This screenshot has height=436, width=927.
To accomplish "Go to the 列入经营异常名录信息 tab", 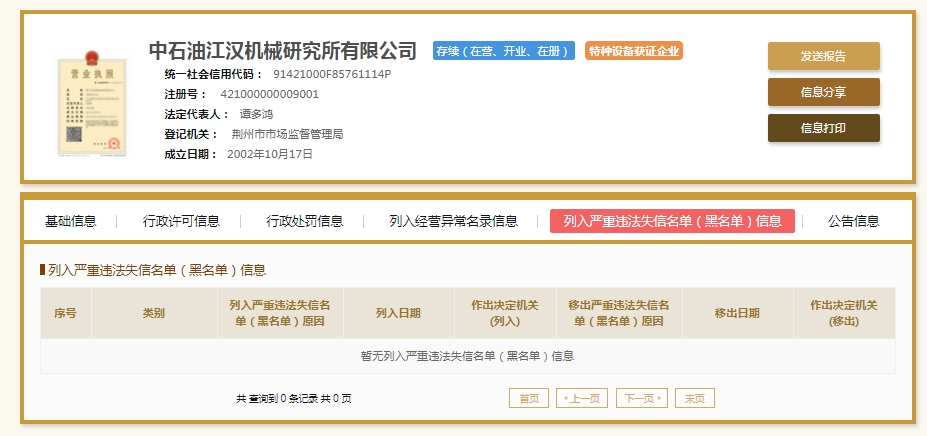I will tap(453, 221).
